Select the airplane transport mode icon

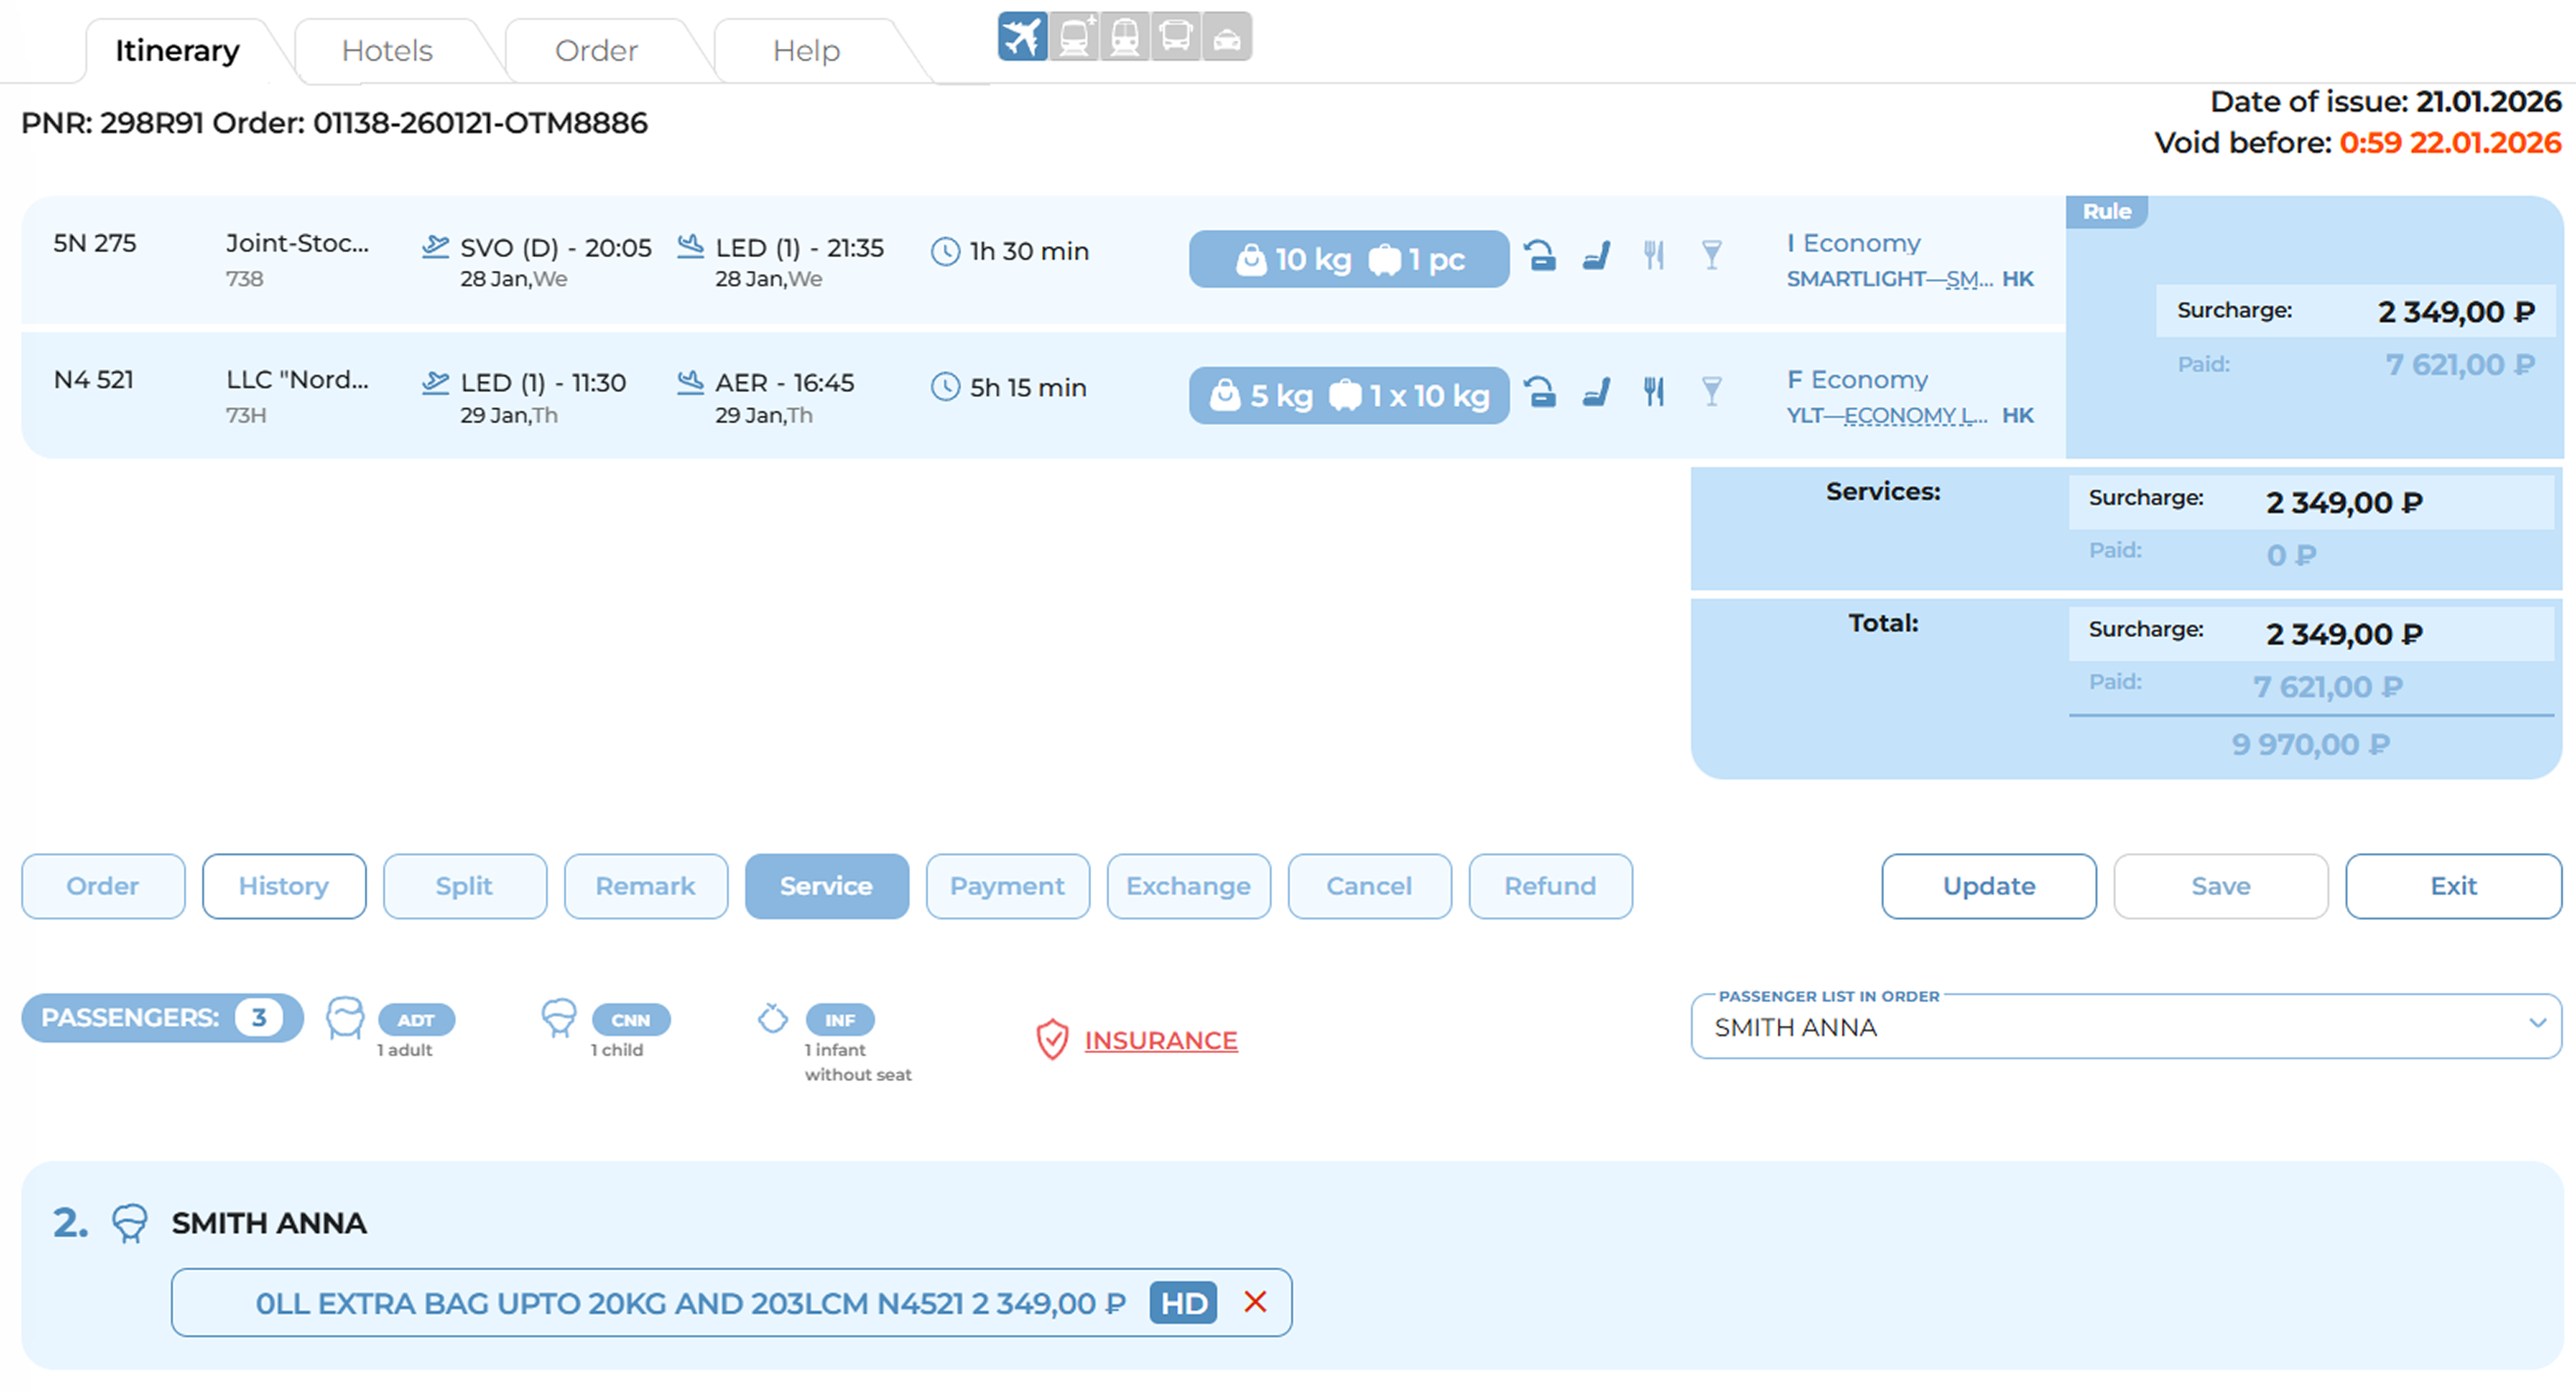click(x=1021, y=37)
